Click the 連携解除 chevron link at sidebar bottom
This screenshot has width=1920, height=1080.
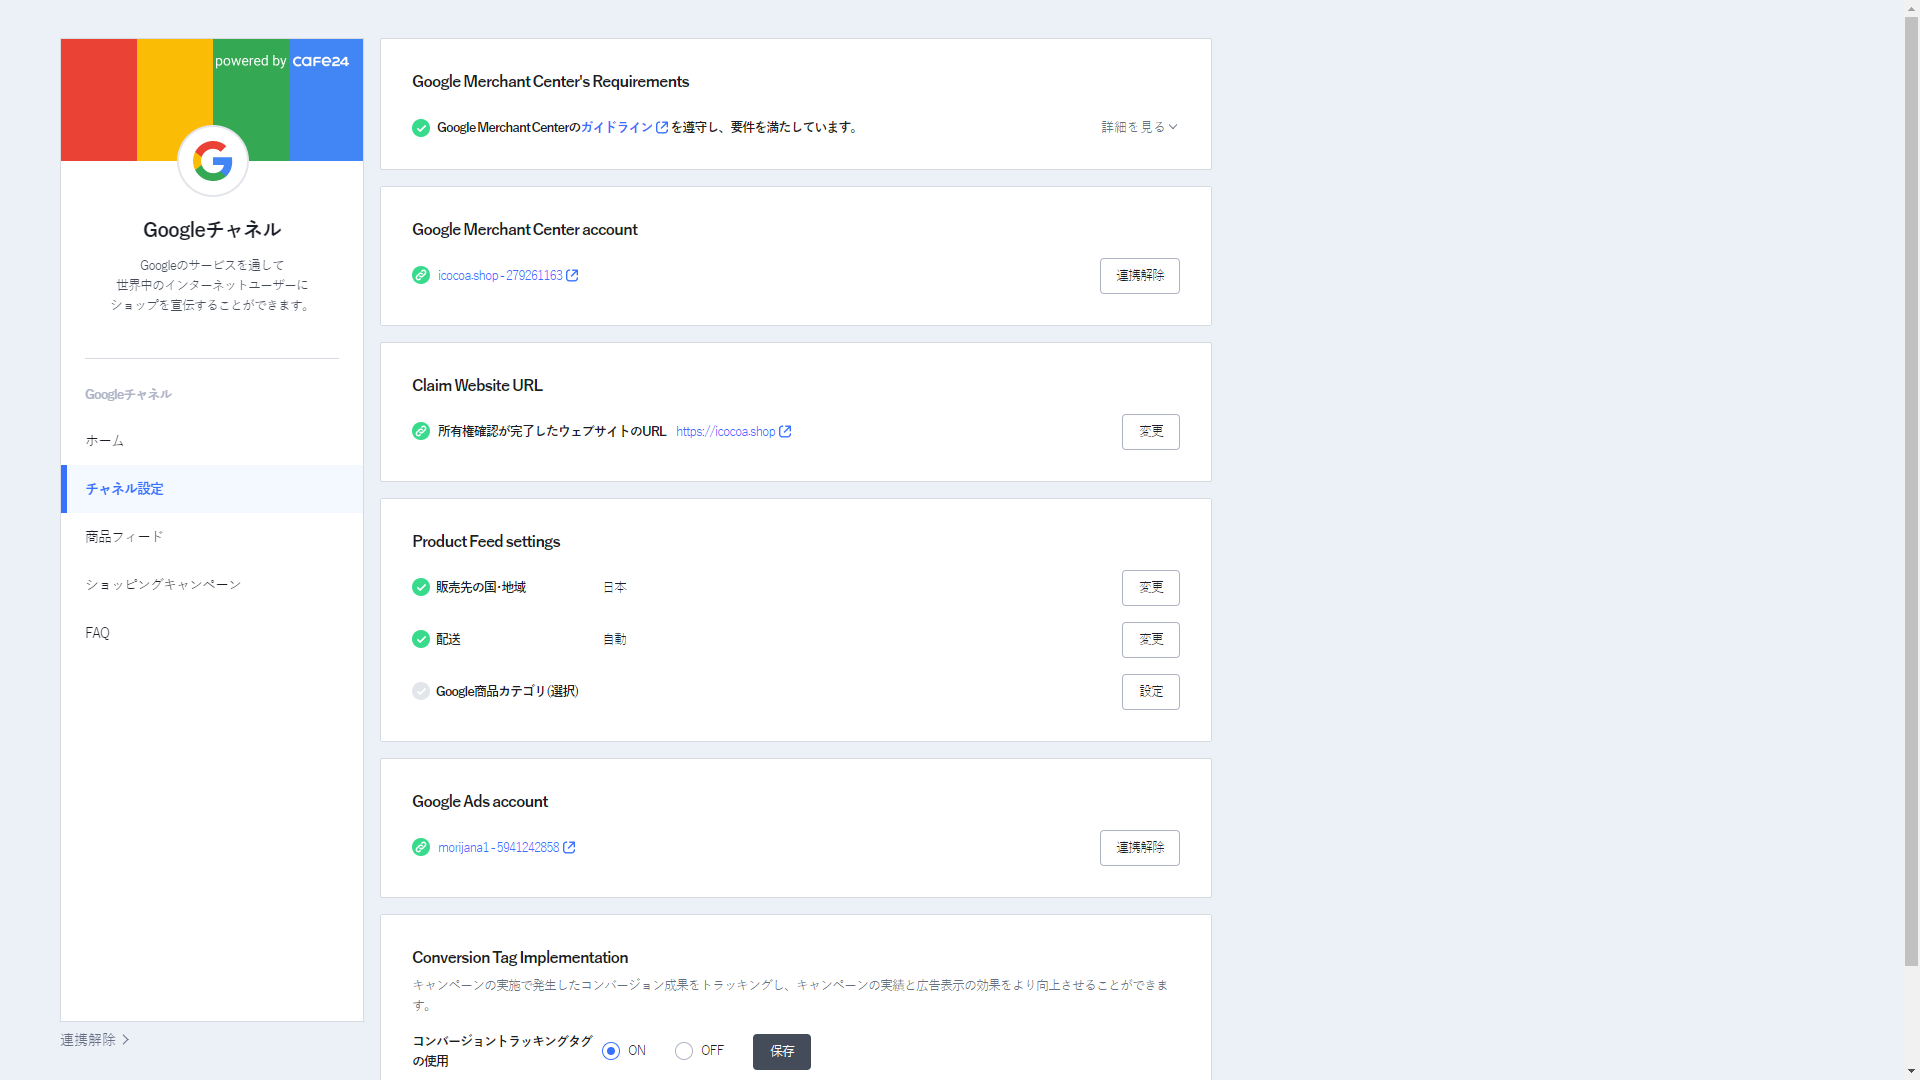pos(95,1040)
